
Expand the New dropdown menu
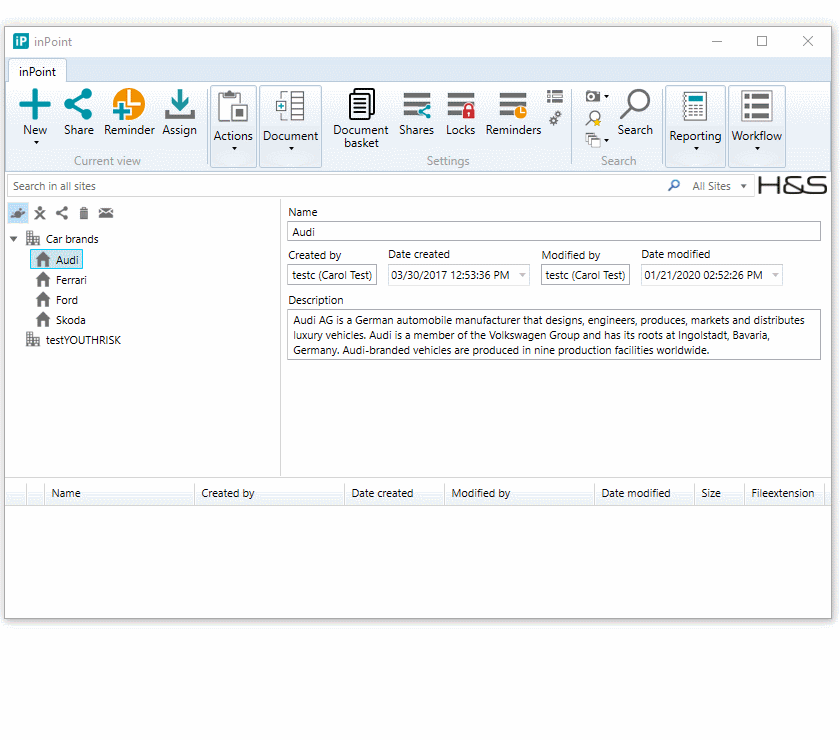(x=35, y=142)
